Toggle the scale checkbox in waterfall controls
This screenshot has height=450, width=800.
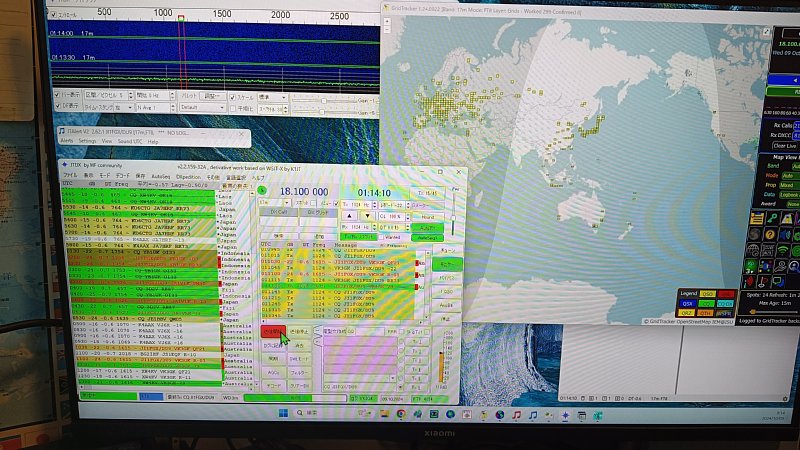coord(232,97)
